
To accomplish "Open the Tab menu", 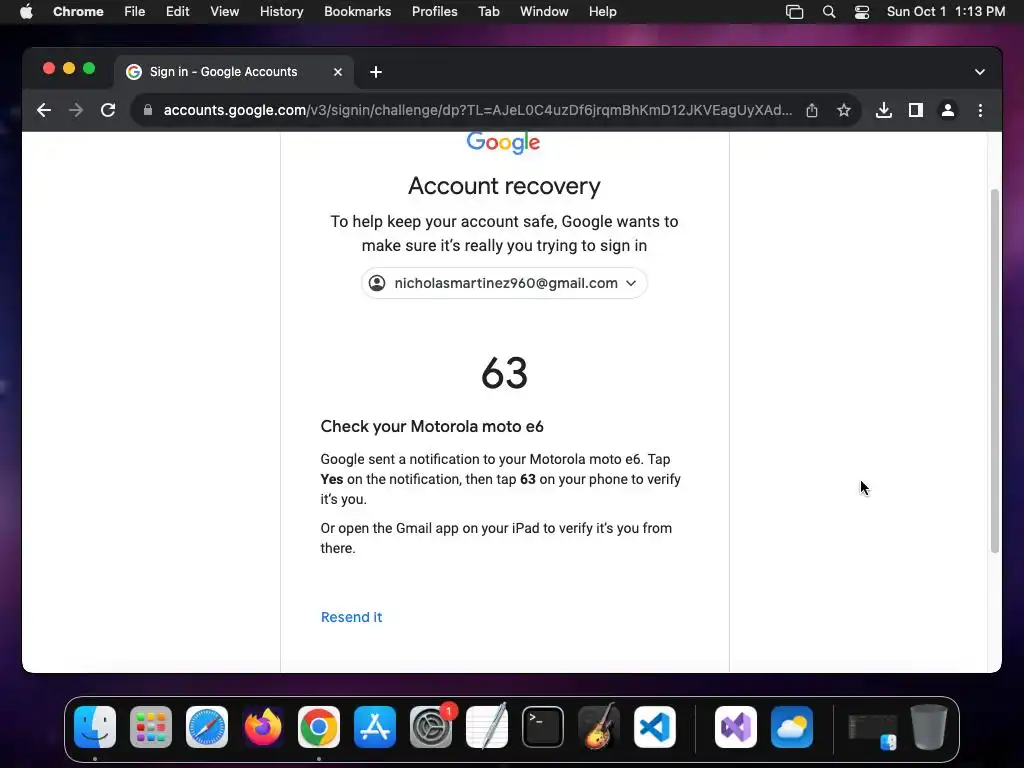I will click(488, 12).
